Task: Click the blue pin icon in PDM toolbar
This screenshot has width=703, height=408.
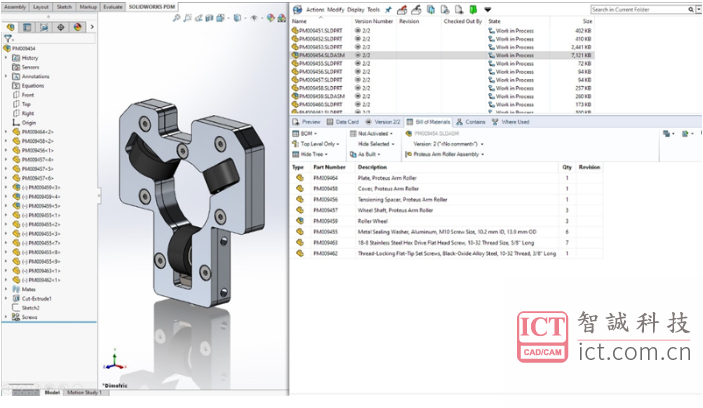Action: coord(388,9)
